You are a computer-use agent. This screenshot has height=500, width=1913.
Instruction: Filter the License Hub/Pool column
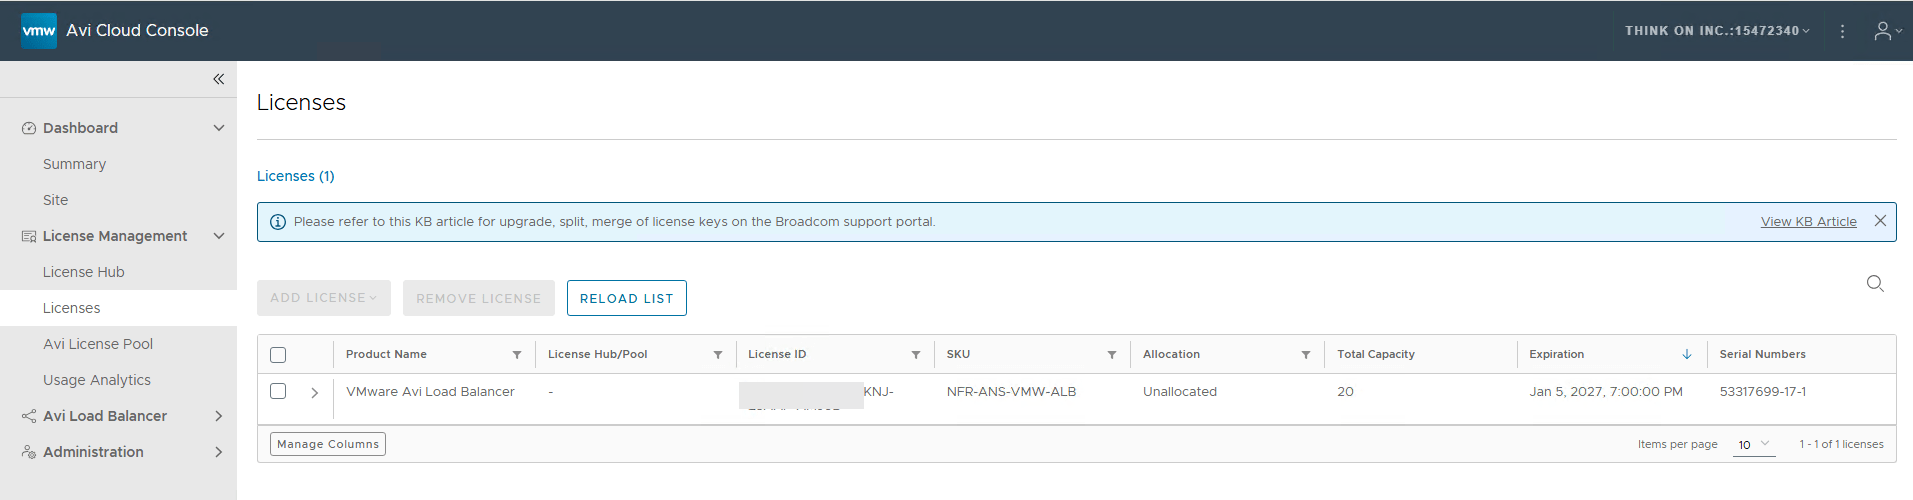pyautogui.click(x=718, y=355)
